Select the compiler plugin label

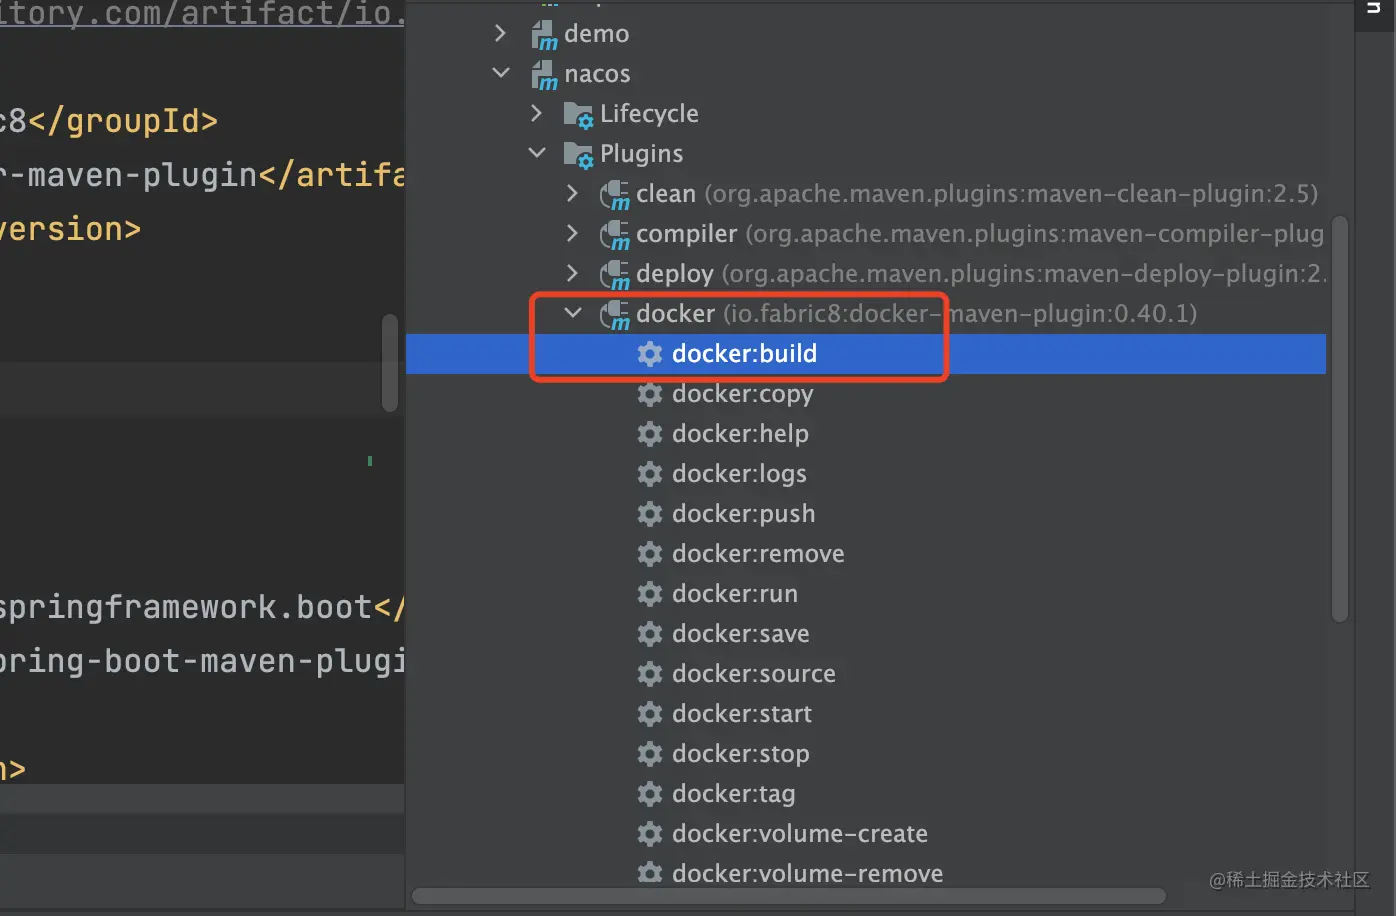coord(687,234)
